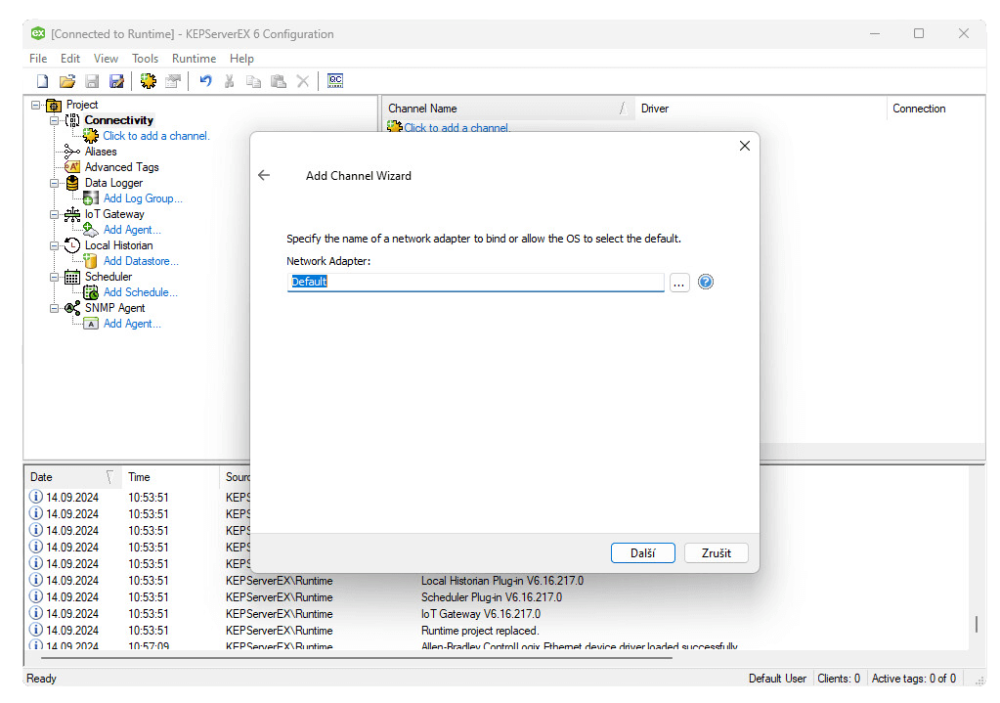The image size is (1000, 703).
Task: Click the Network Adapter text field
Action: [x=475, y=282]
